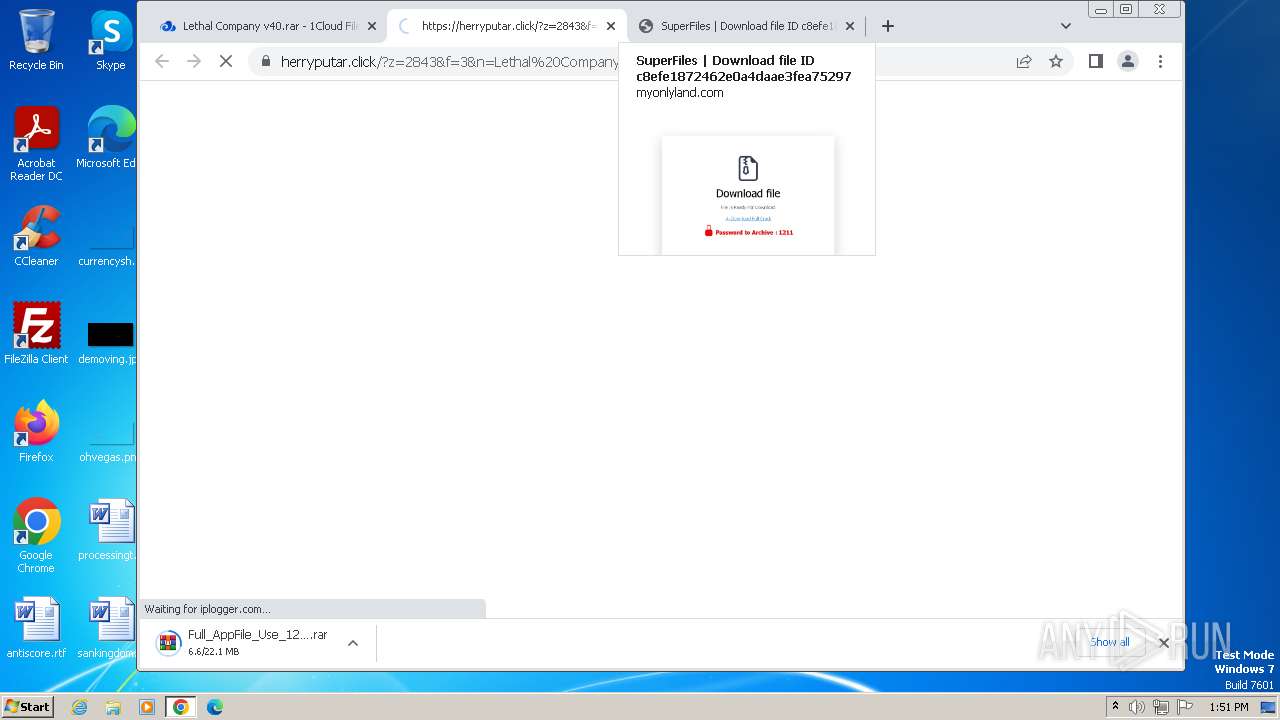
Task: Open the Chrome three-dot menu
Action: pyautogui.click(x=1160, y=61)
